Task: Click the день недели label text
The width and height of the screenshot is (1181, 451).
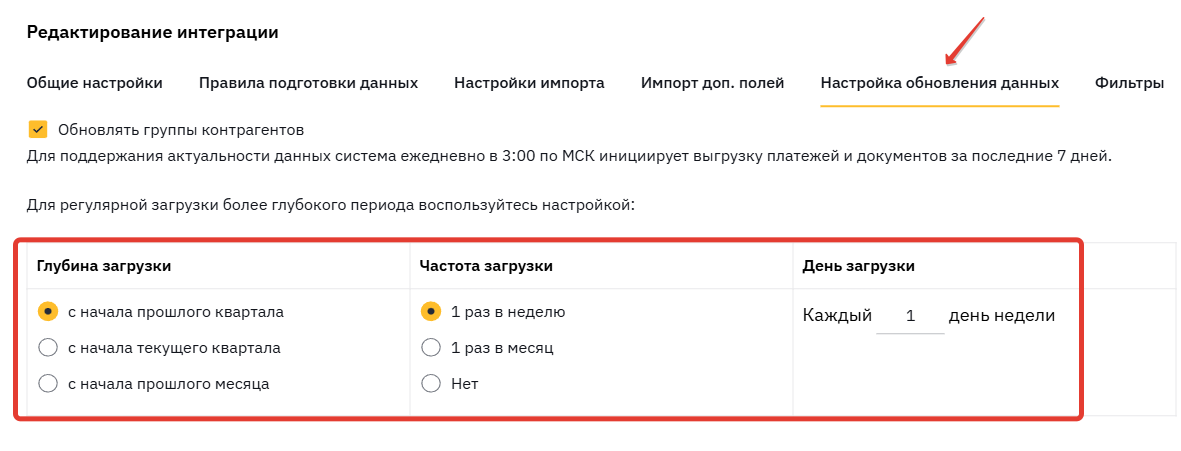Action: pyautogui.click(x=1002, y=315)
